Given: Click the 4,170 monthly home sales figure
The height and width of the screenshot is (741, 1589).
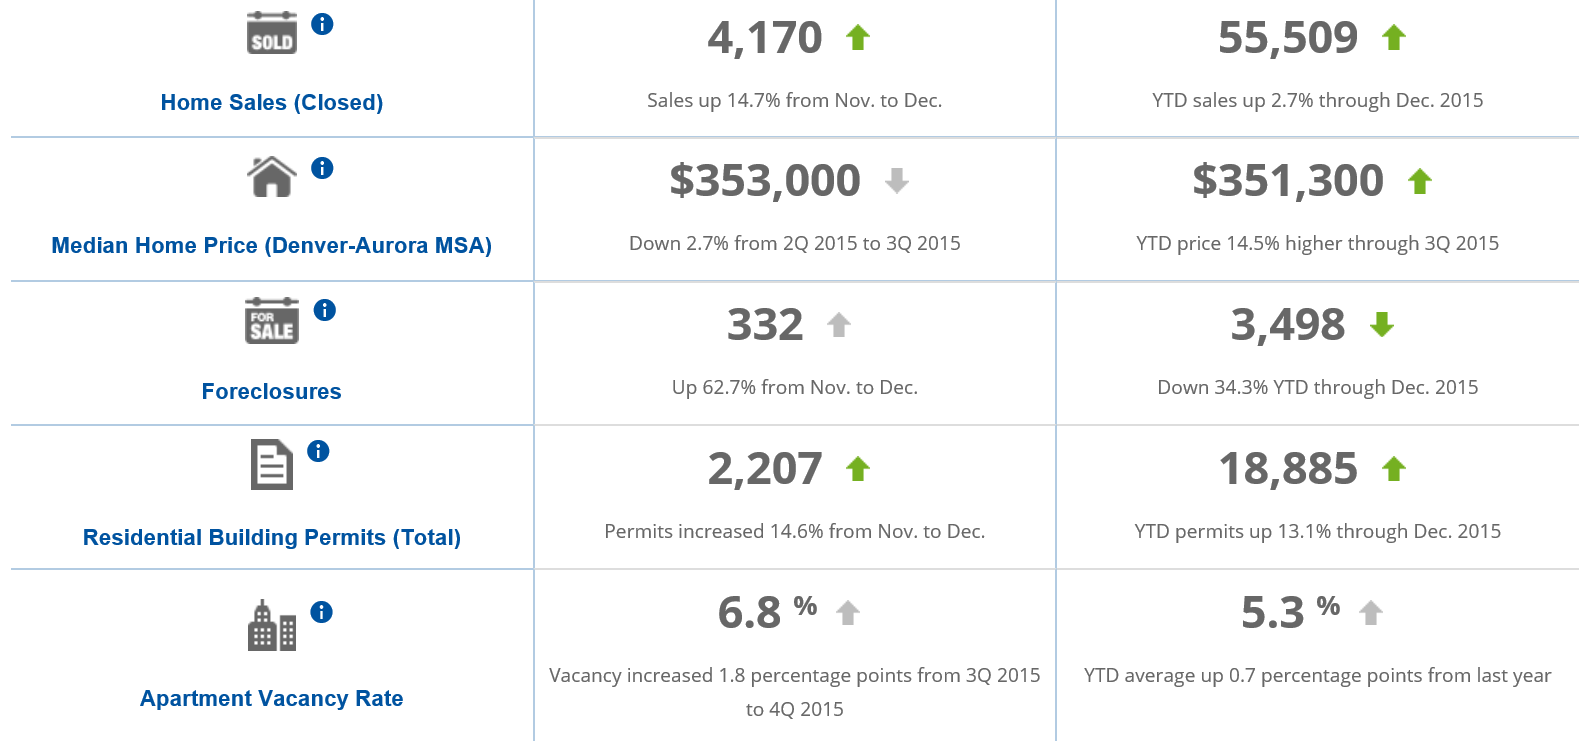Looking at the screenshot, I should (765, 39).
